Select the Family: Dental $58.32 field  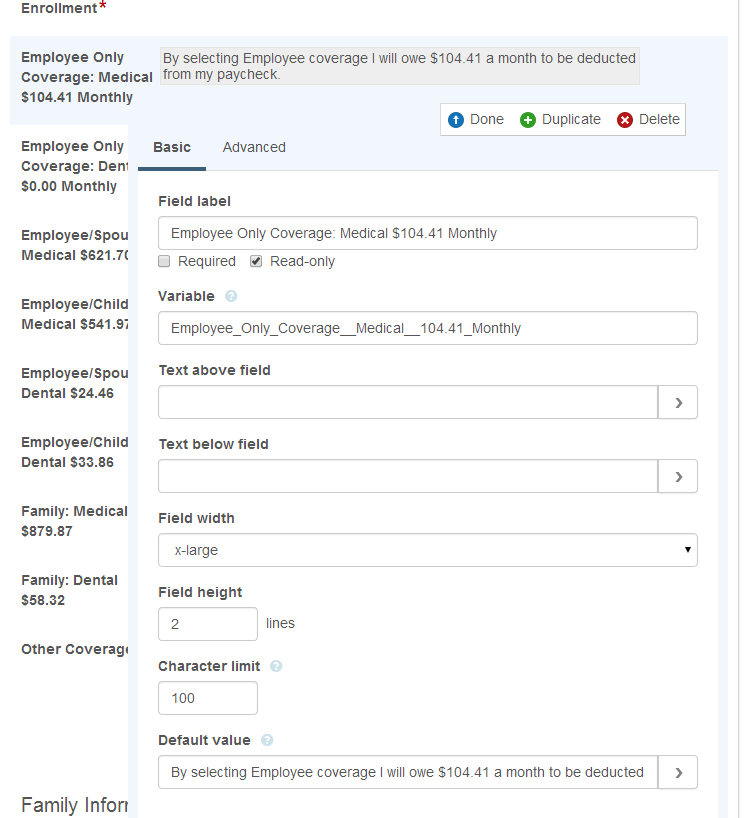click(69, 589)
